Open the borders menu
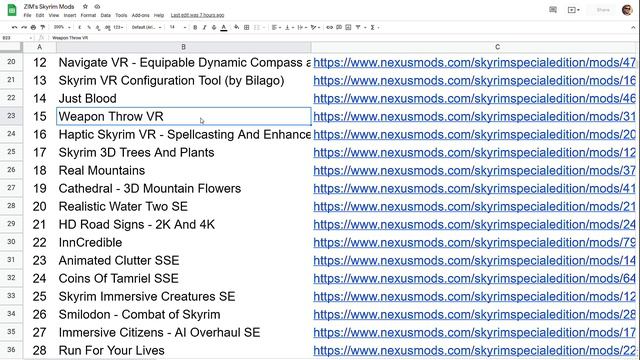The image size is (640, 360). (x=247, y=27)
